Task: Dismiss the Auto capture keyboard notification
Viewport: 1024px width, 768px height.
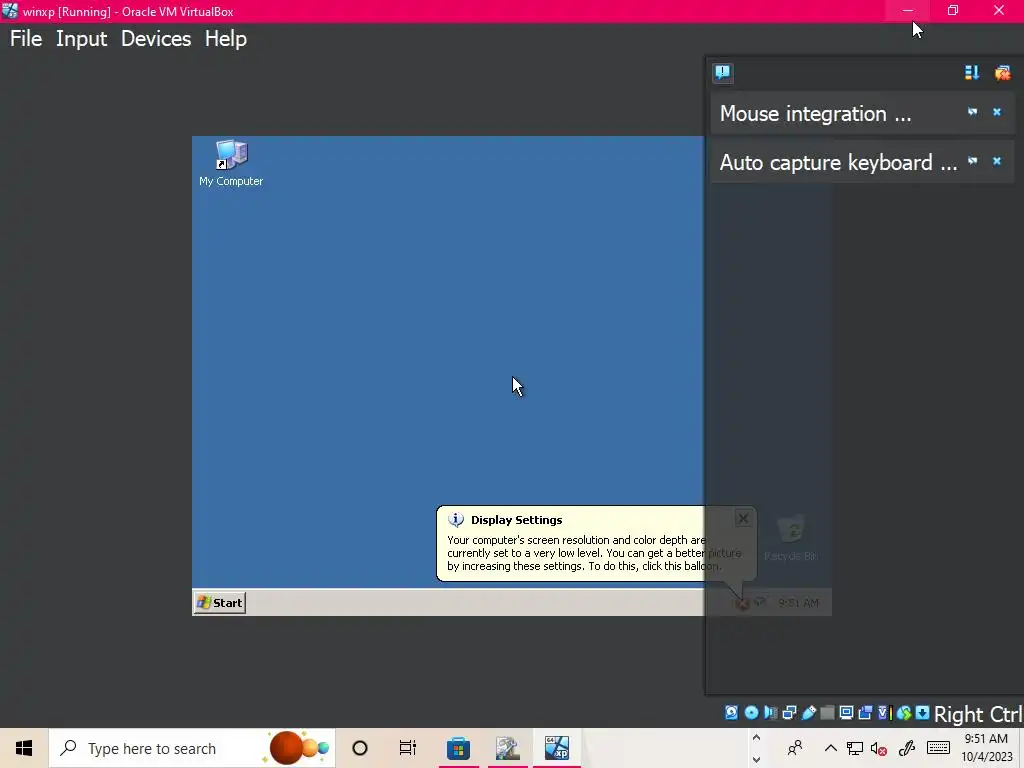Action: click(997, 161)
